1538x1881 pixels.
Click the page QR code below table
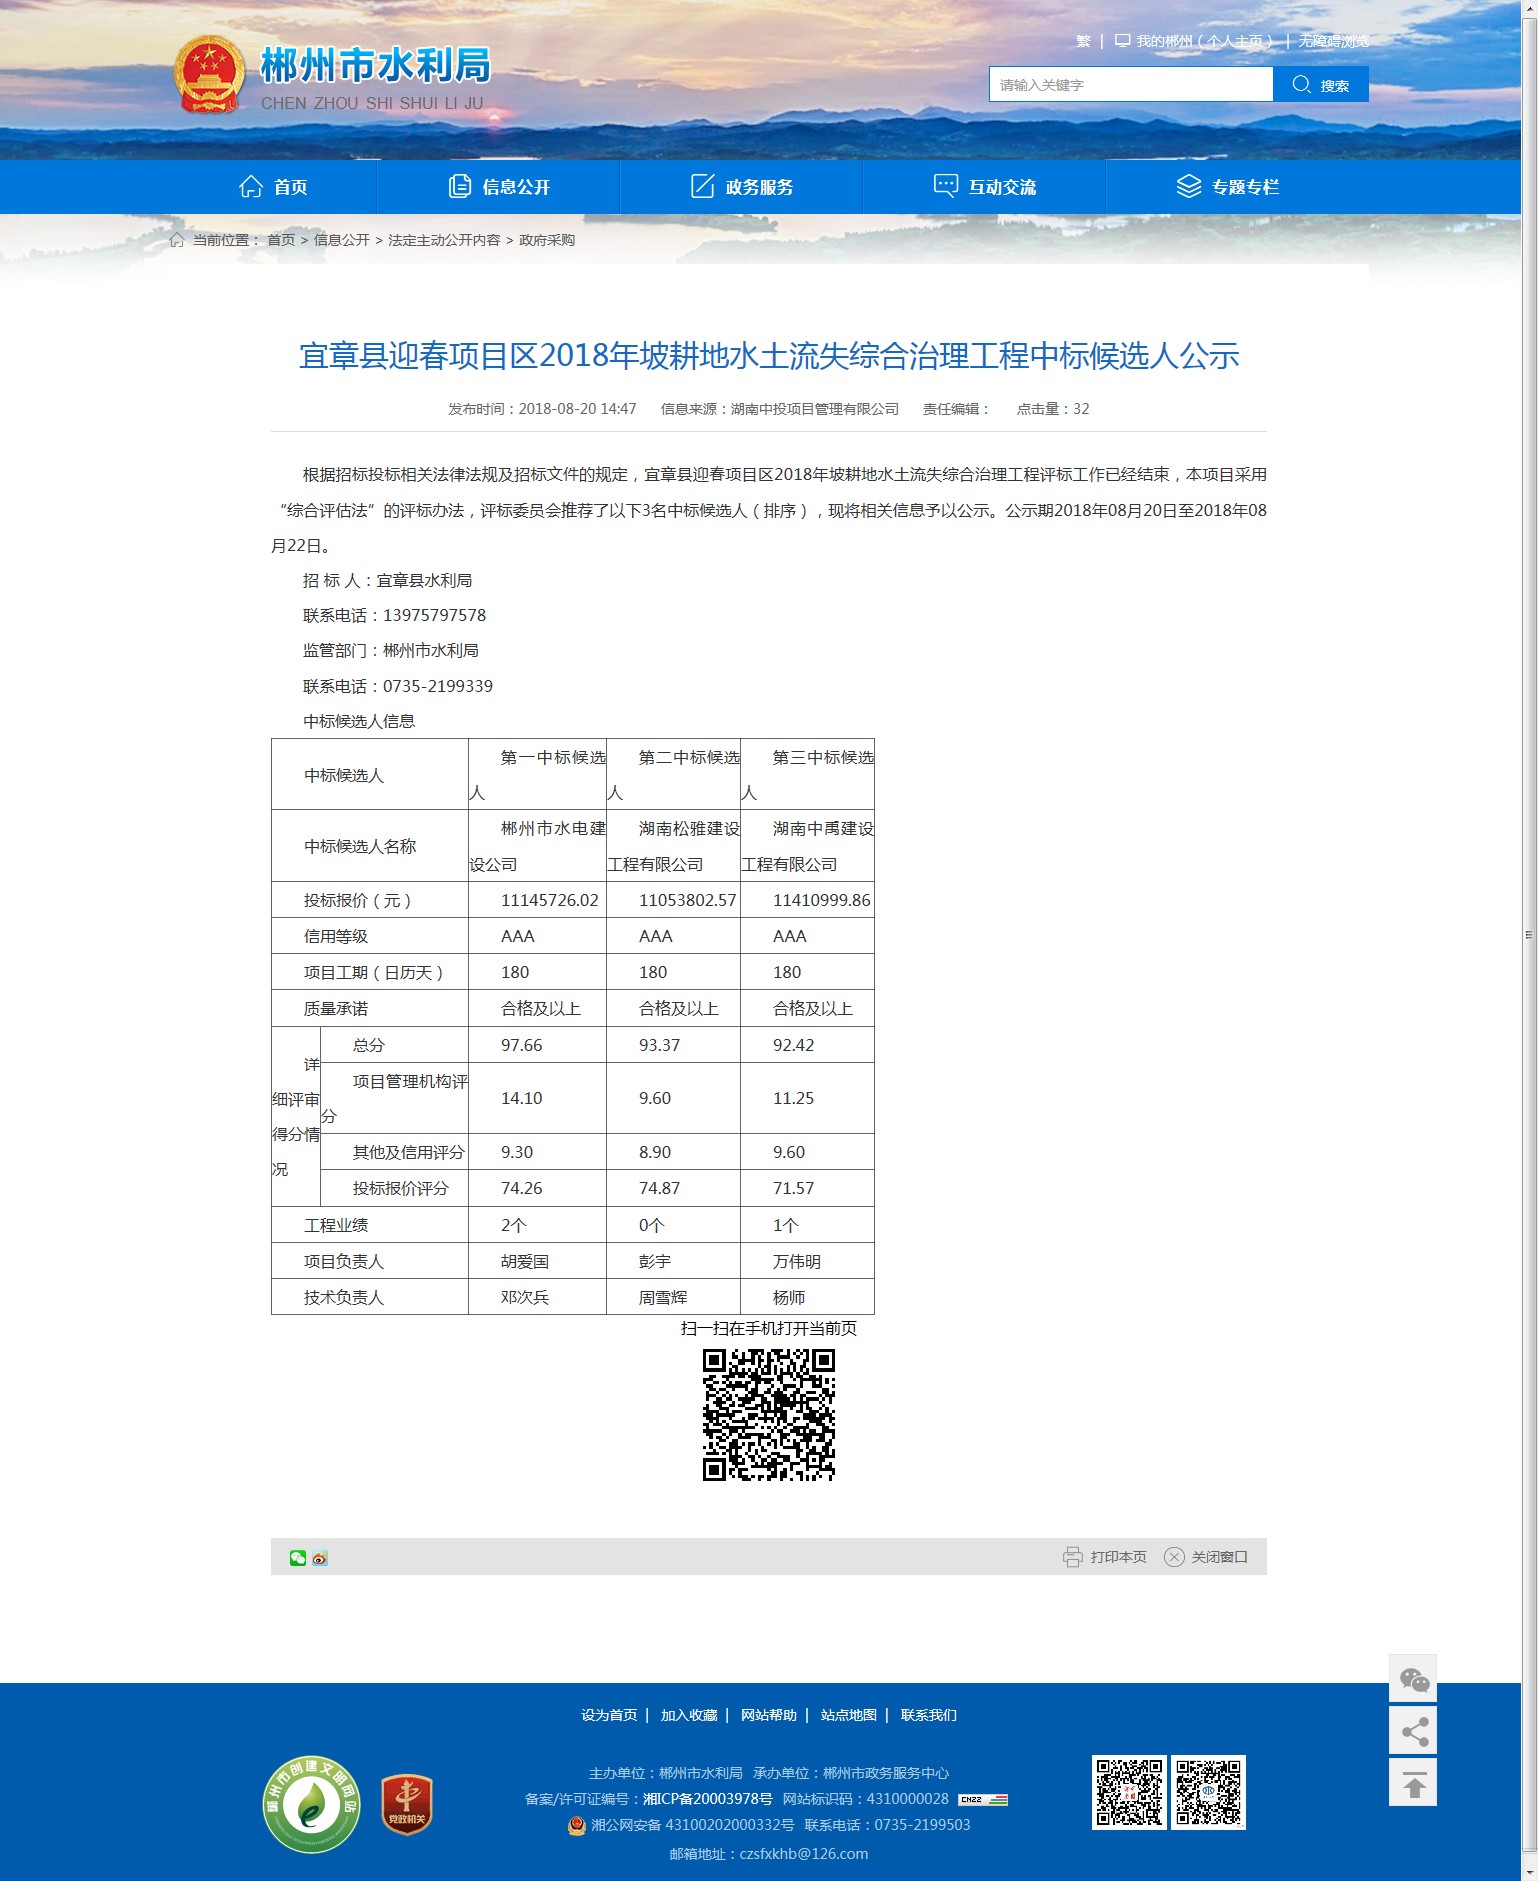point(769,1415)
